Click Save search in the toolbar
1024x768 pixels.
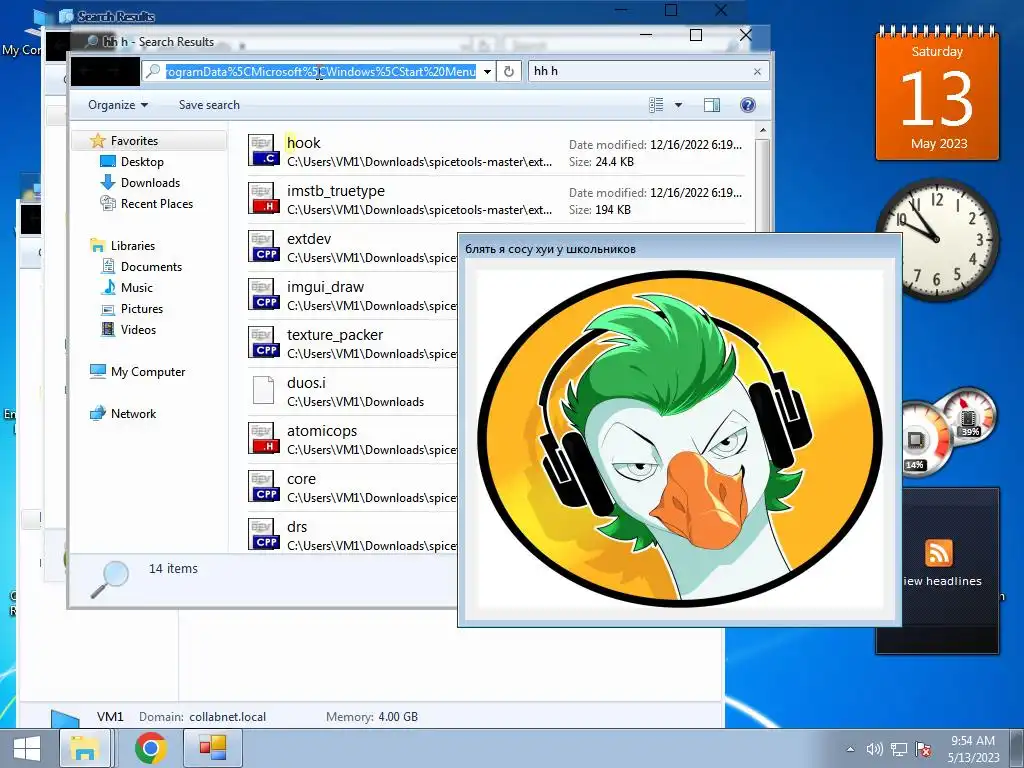pos(209,105)
